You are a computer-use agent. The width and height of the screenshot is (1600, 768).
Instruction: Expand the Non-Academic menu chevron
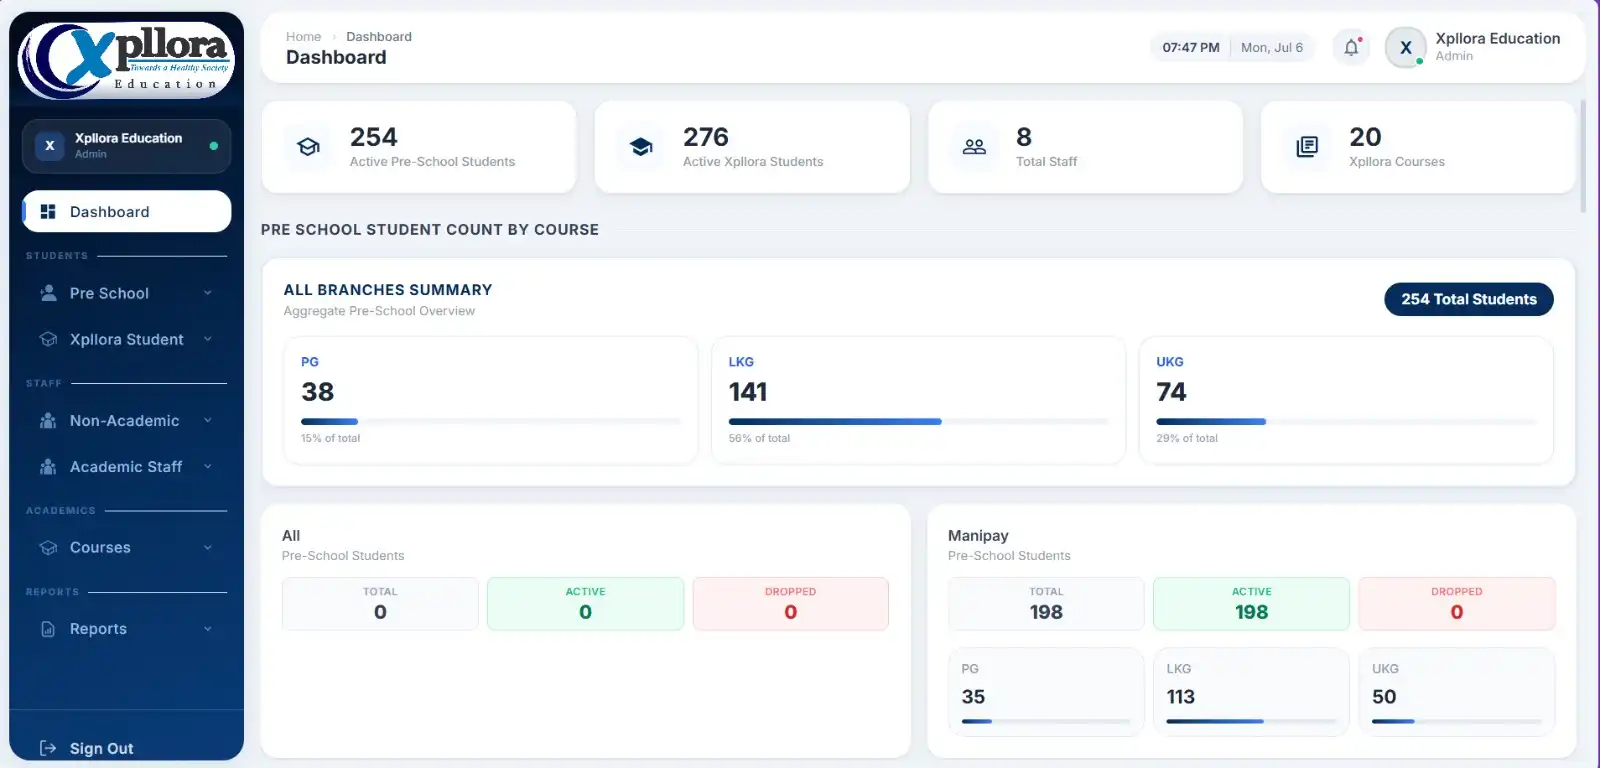208,421
